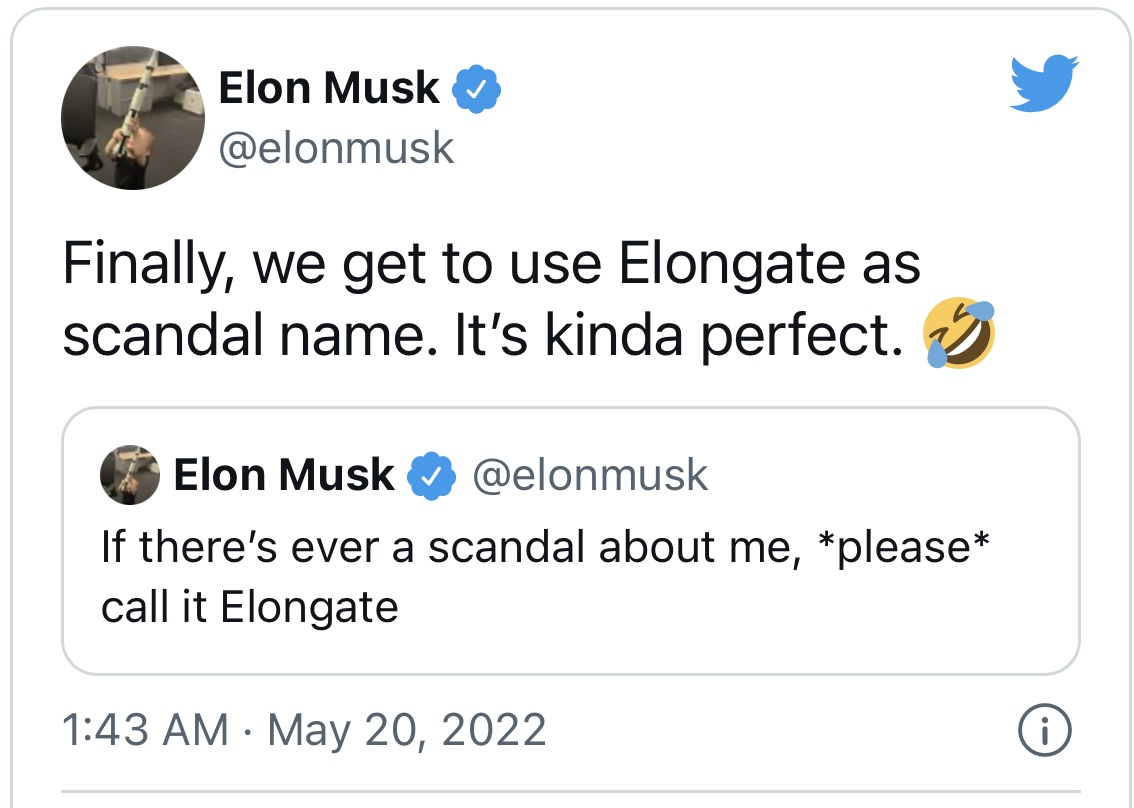Open the tweet info icon
This screenshot has height=808, width=1134.
1044,730
